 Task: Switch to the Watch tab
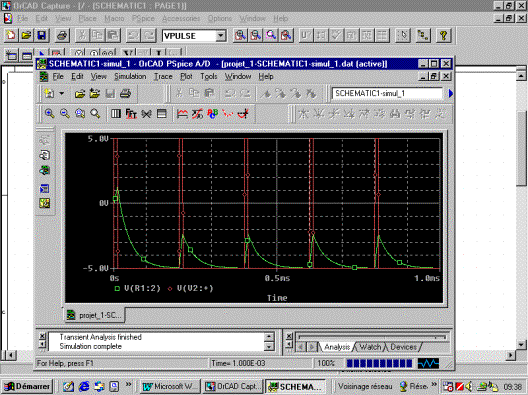(x=370, y=347)
